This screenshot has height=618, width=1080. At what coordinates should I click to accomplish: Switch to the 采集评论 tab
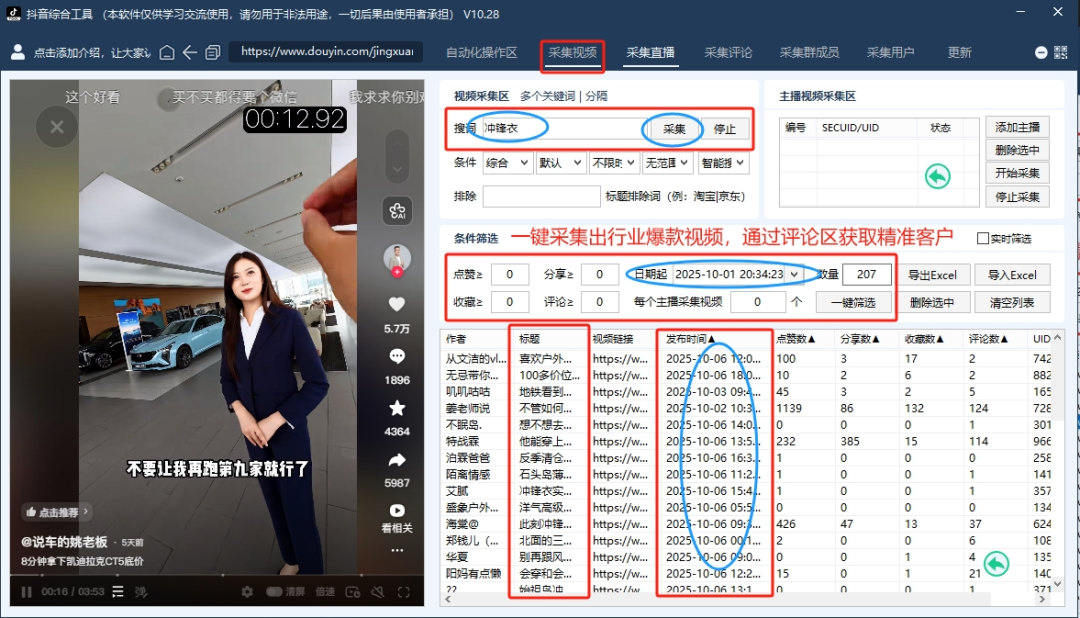728,52
